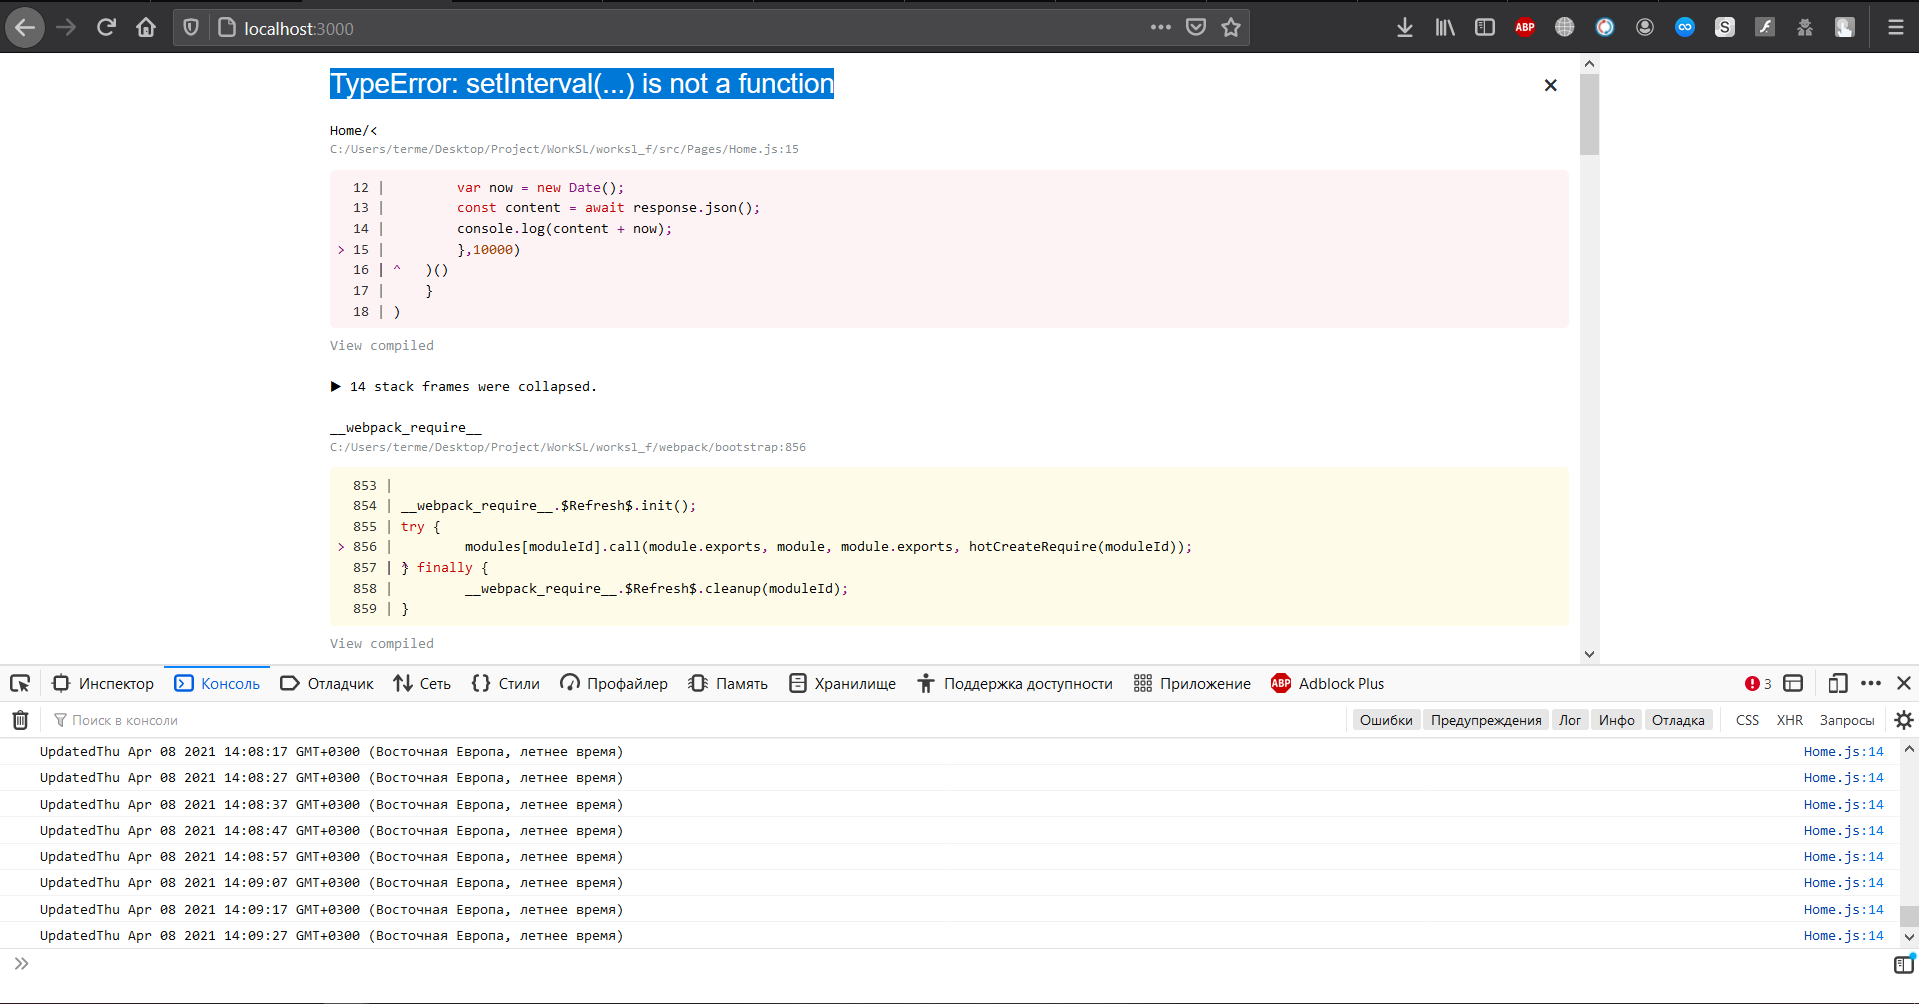Bookmark this page with the star
Screen dimensions: 1919x1004
(x=1231, y=28)
